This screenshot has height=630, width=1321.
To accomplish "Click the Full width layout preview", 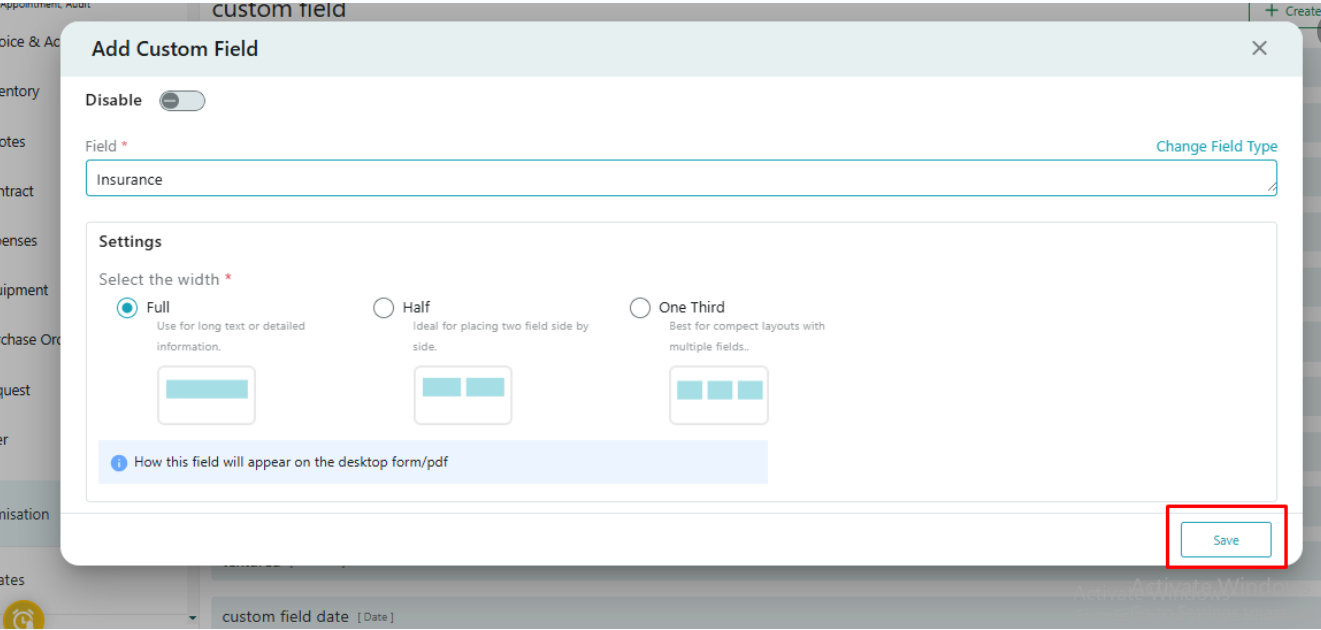I will point(206,394).
